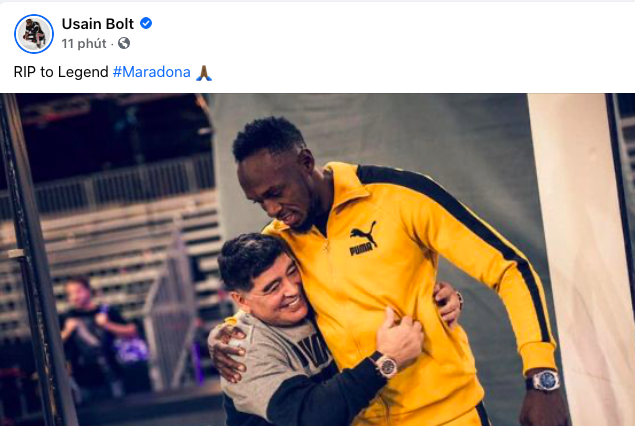Click the globe public-audience icon
This screenshot has height=426, width=635.
(x=124, y=43)
